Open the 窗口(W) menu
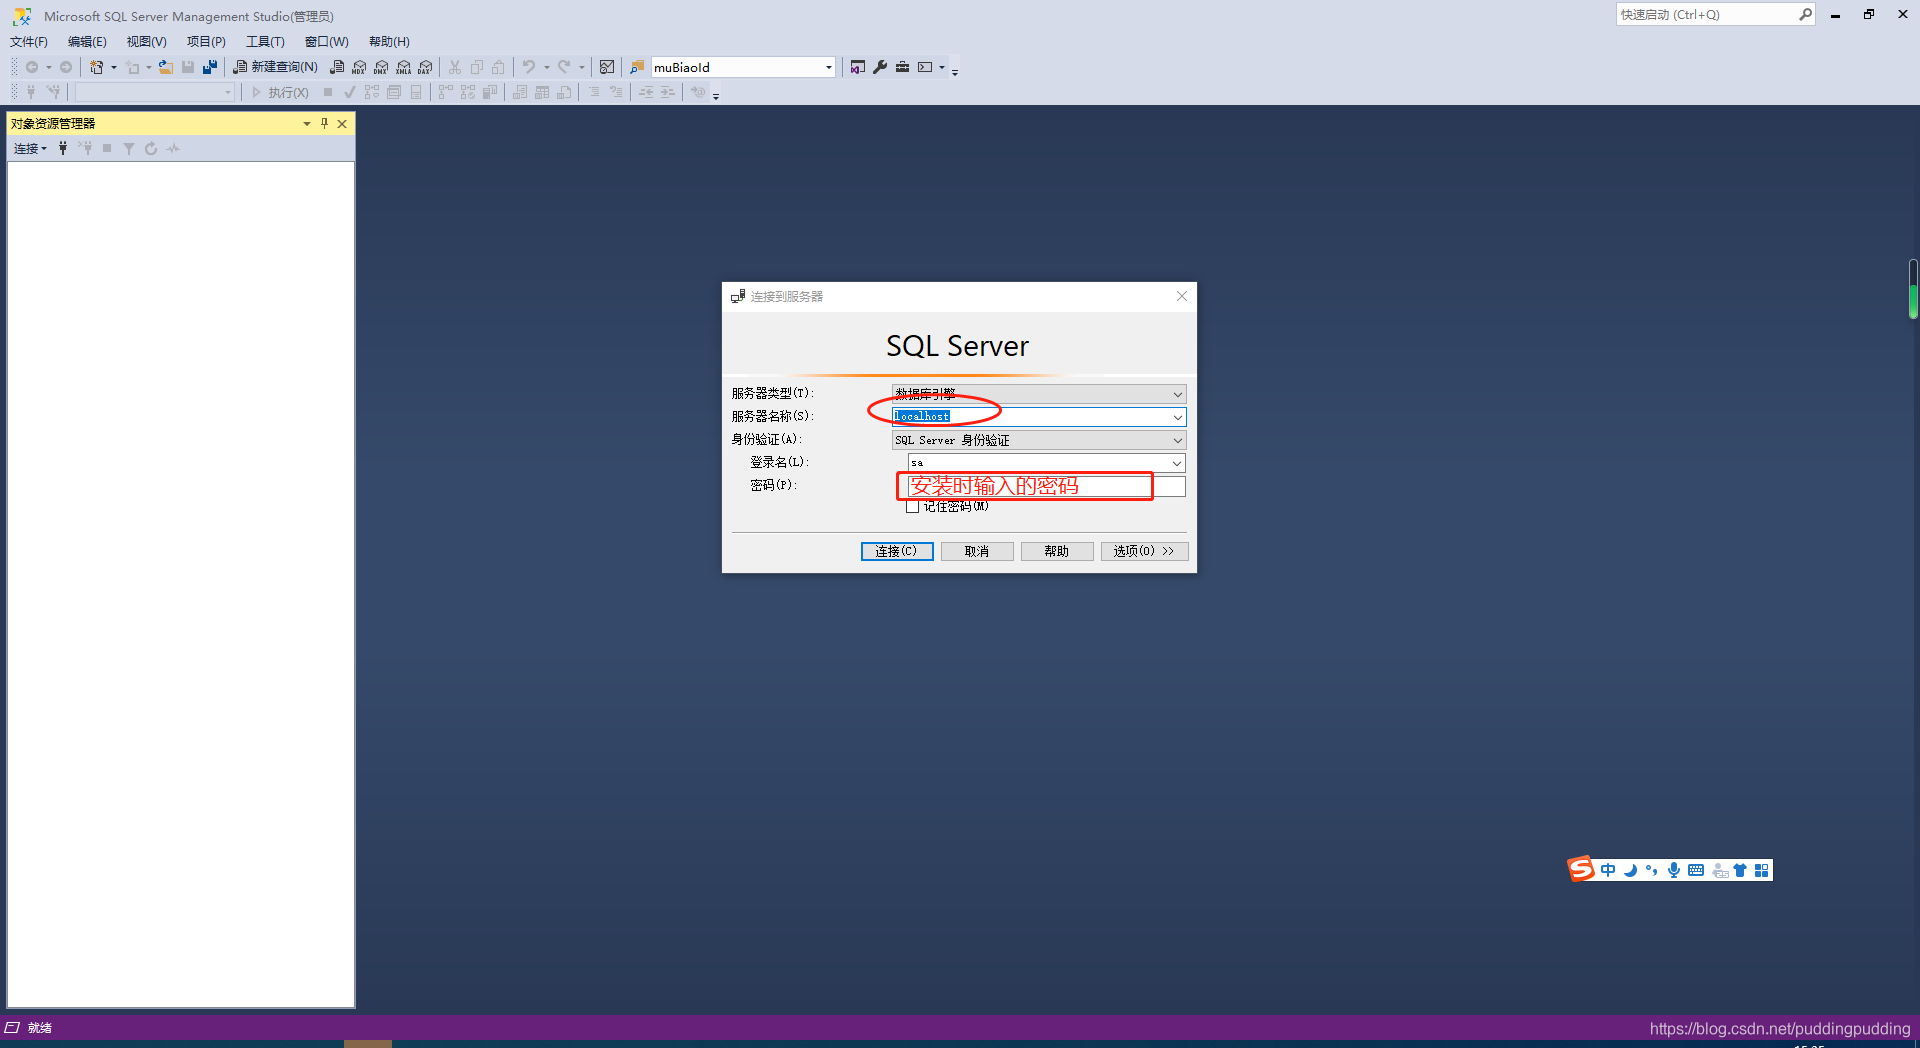This screenshot has height=1048, width=1920. tap(327, 41)
